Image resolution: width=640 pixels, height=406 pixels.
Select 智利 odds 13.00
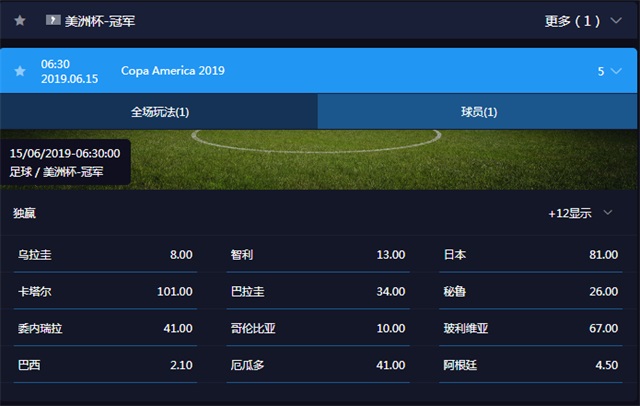click(x=318, y=255)
